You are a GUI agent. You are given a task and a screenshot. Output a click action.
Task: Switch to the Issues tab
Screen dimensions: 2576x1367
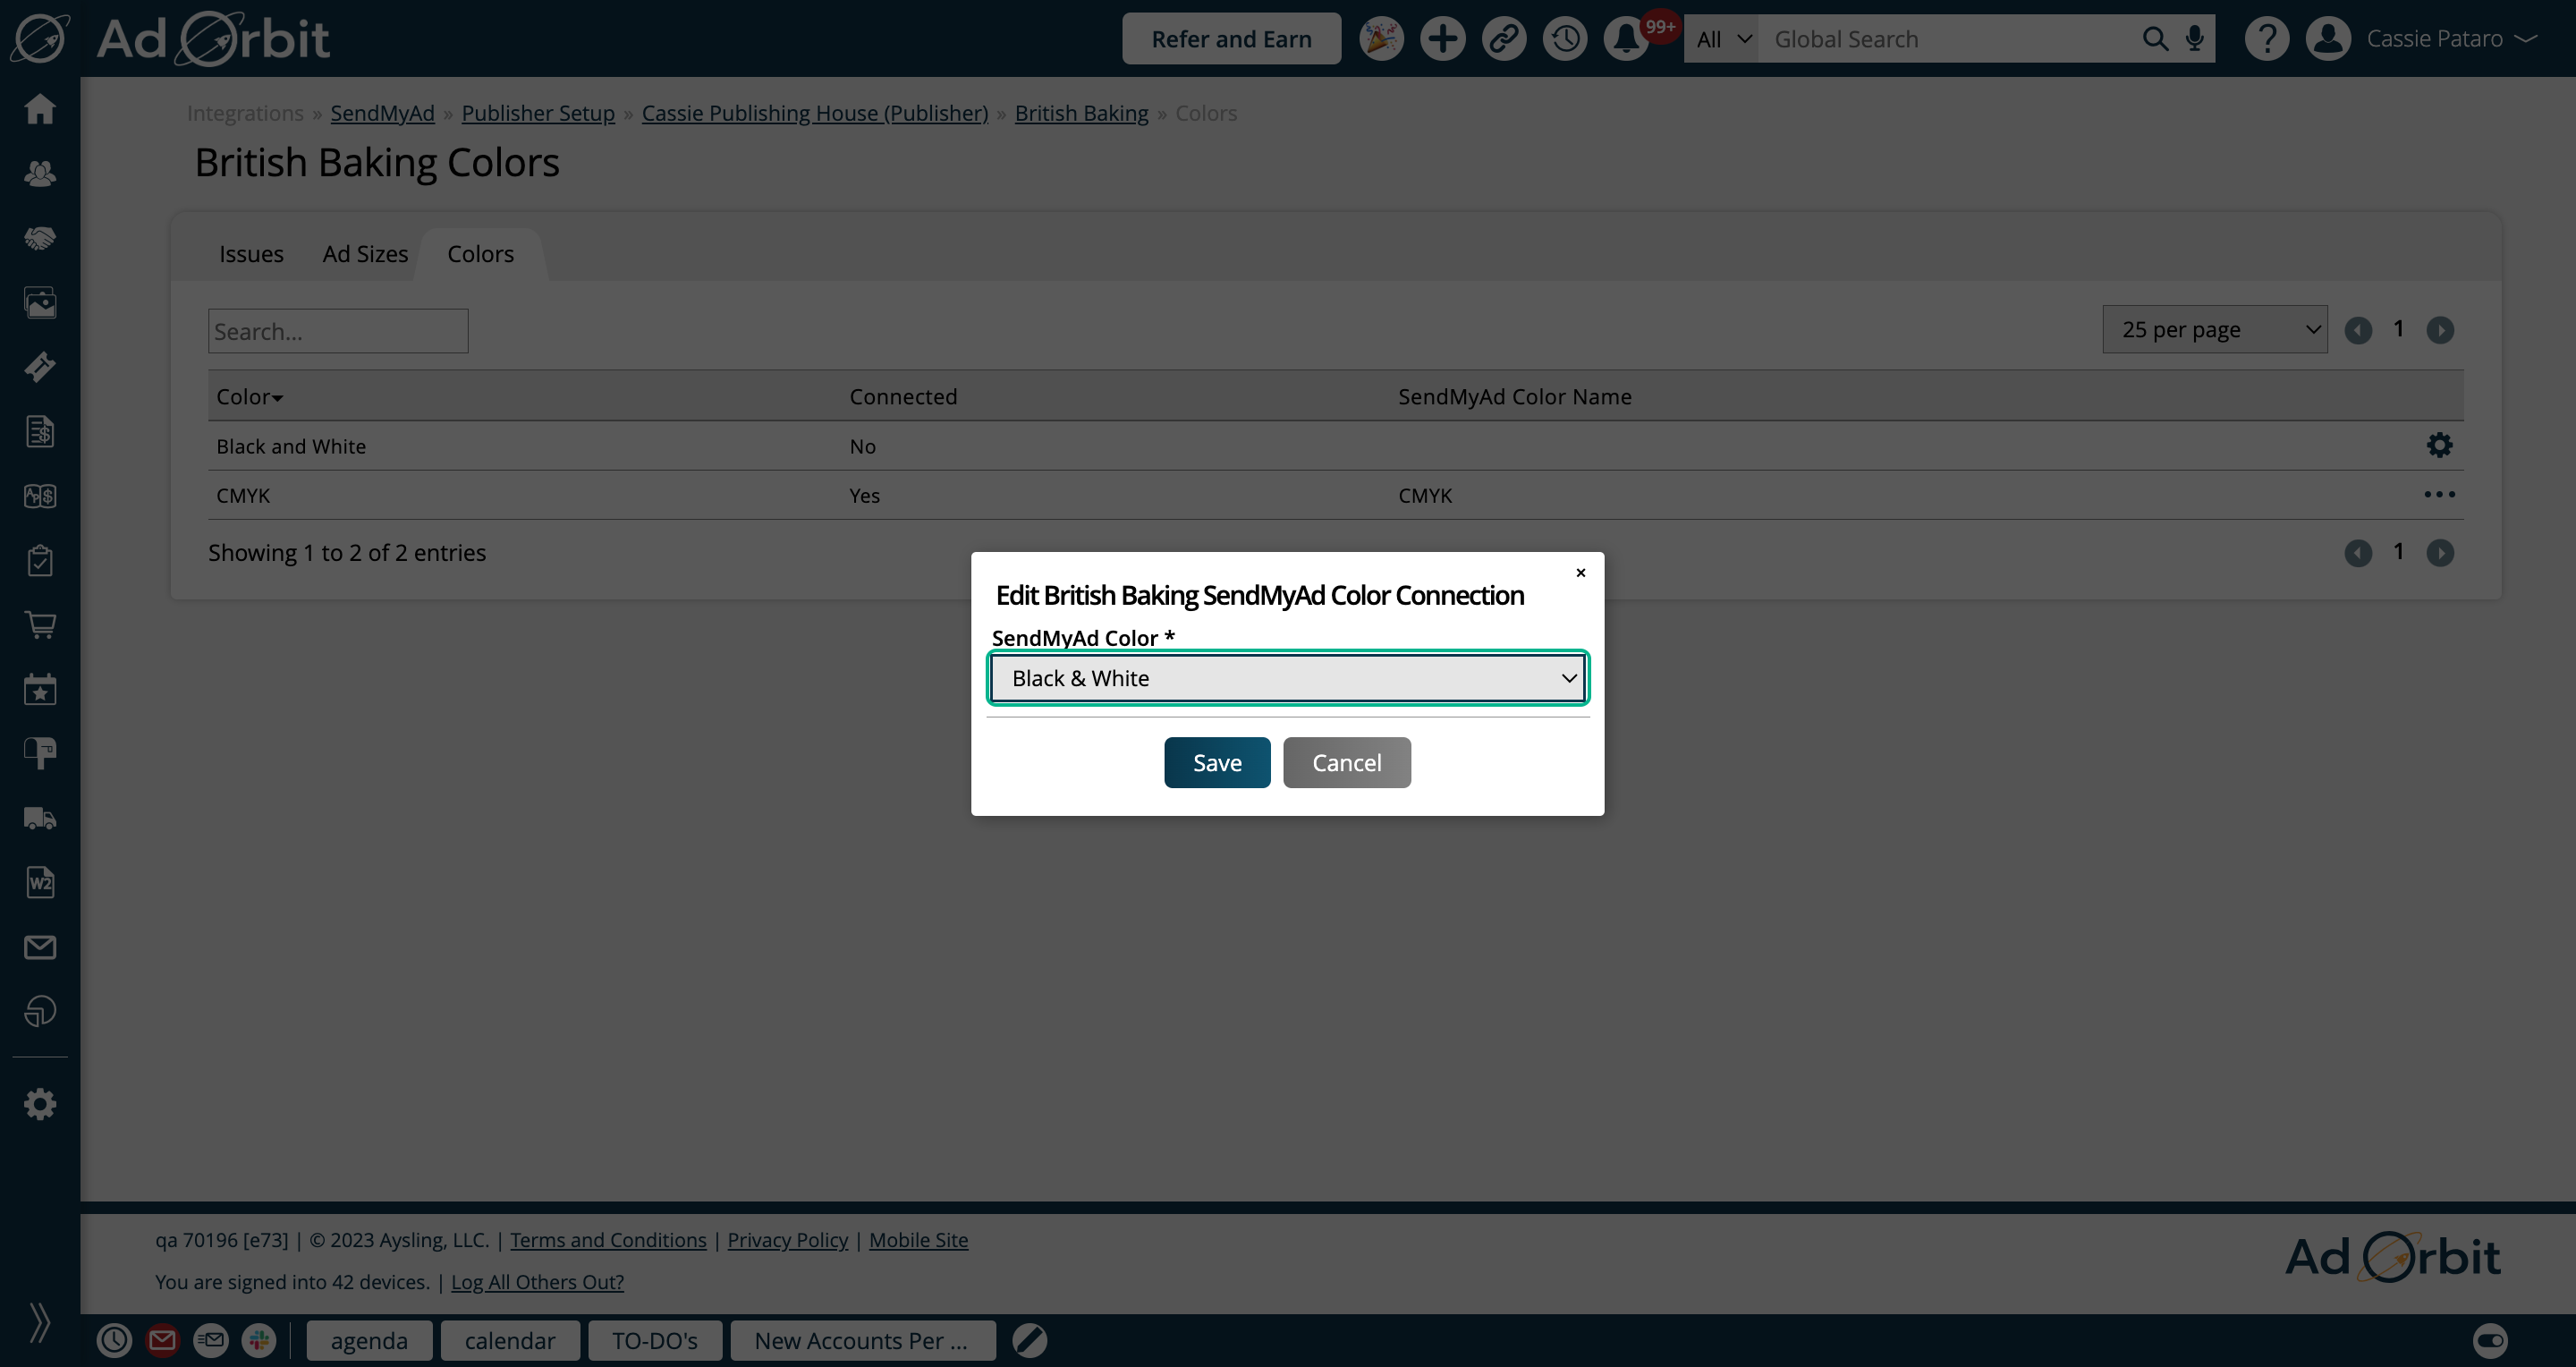click(251, 254)
